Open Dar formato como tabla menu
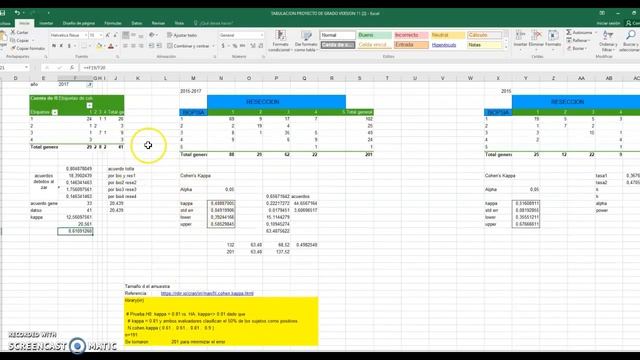This screenshot has height=360, width=640. click(x=306, y=41)
